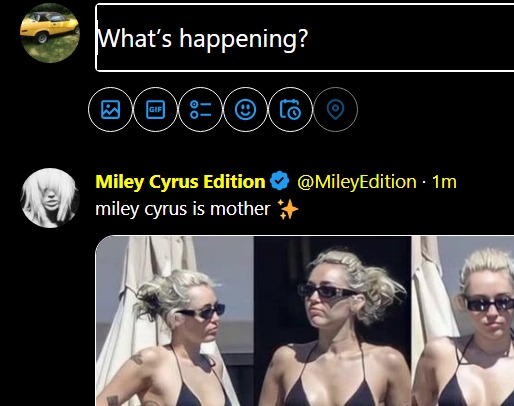Open the GIF picker icon
Screen dimensions: 514x406
[156, 109]
